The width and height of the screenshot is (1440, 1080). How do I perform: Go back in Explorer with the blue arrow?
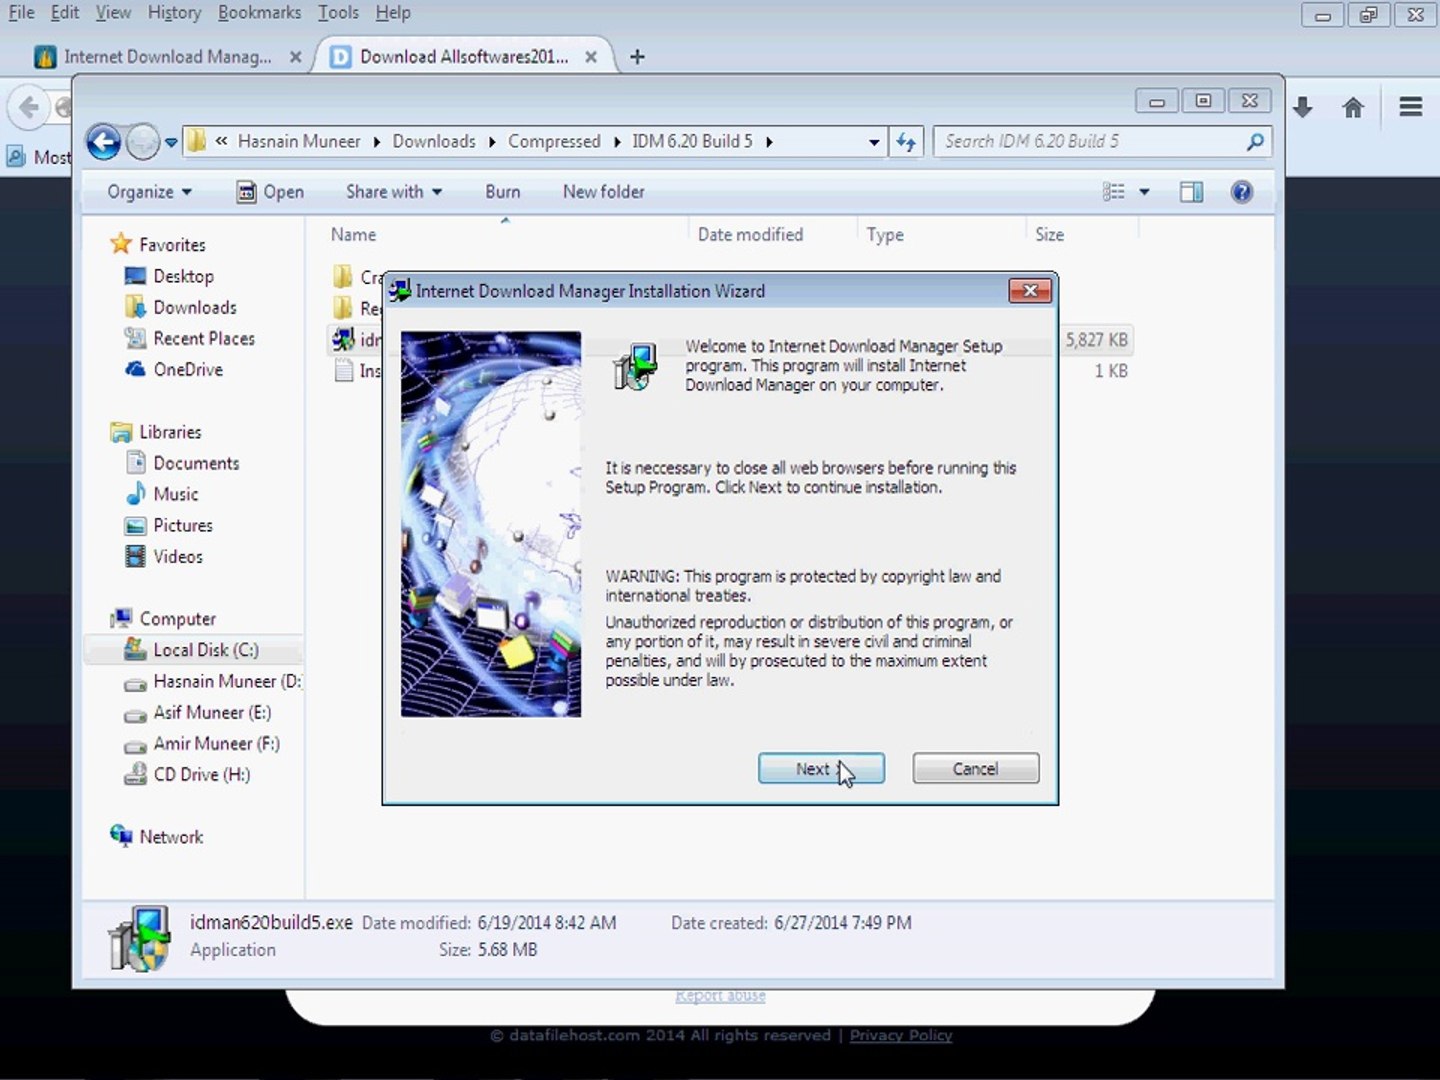point(103,142)
